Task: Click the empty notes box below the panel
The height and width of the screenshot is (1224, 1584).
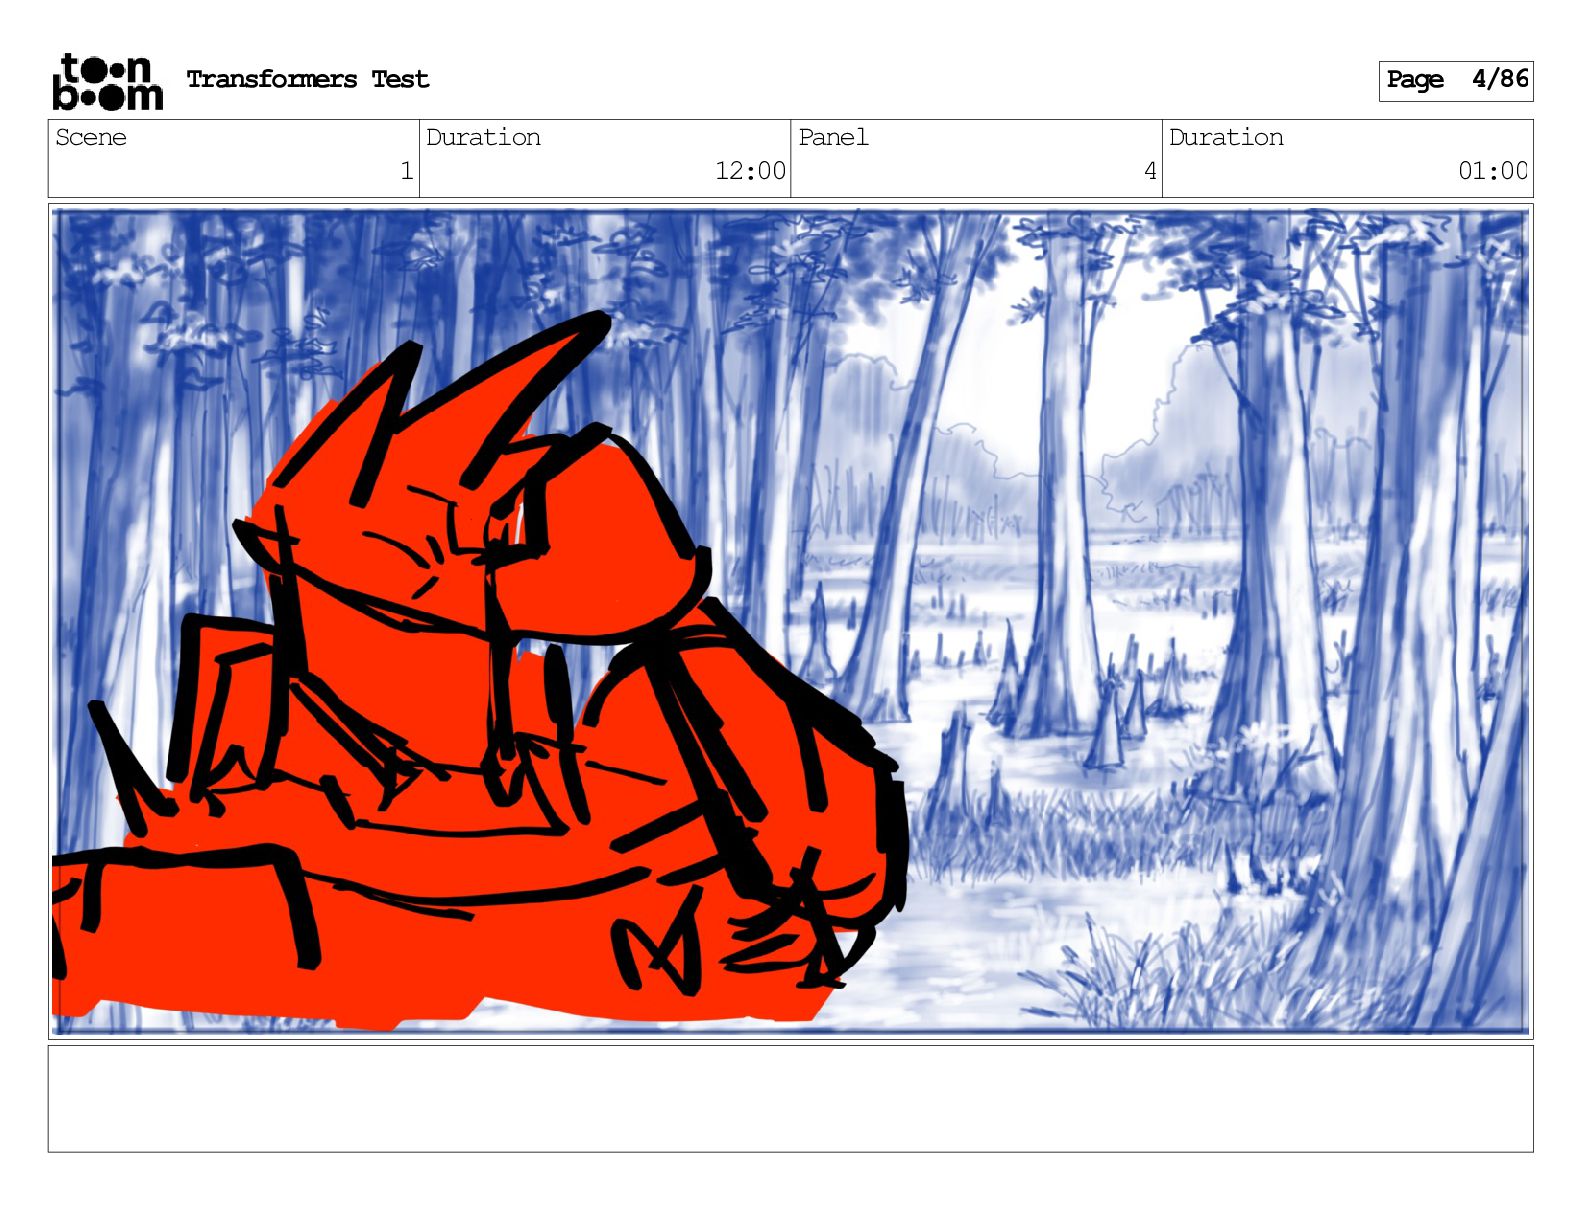Action: tap(790, 1099)
